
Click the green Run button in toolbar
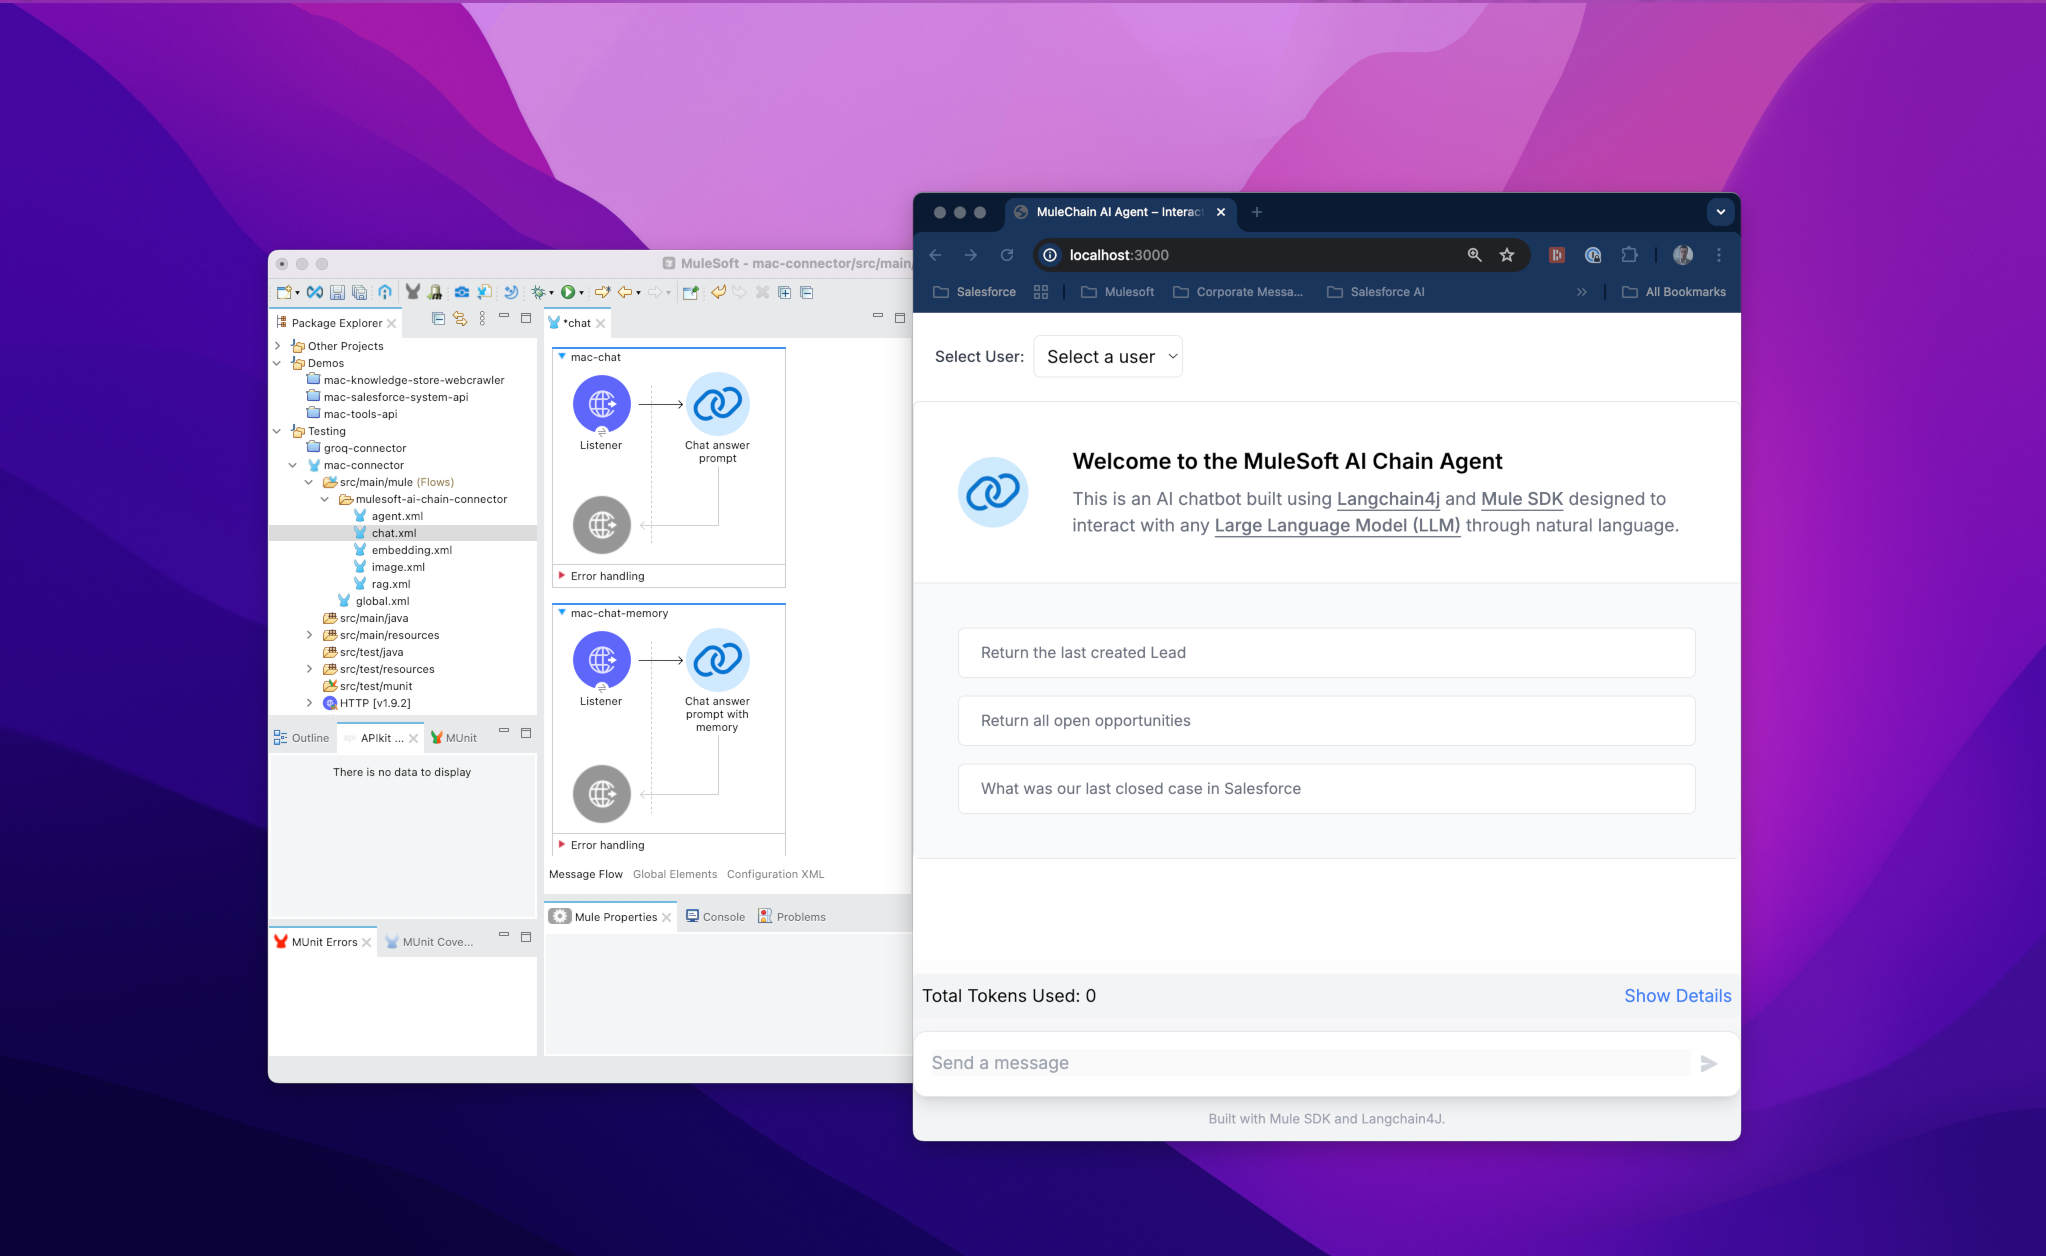coord(567,292)
